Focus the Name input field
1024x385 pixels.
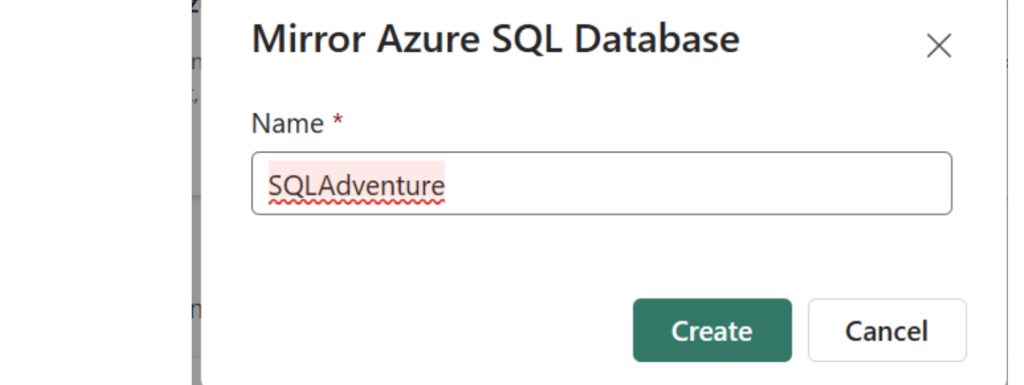click(601, 183)
